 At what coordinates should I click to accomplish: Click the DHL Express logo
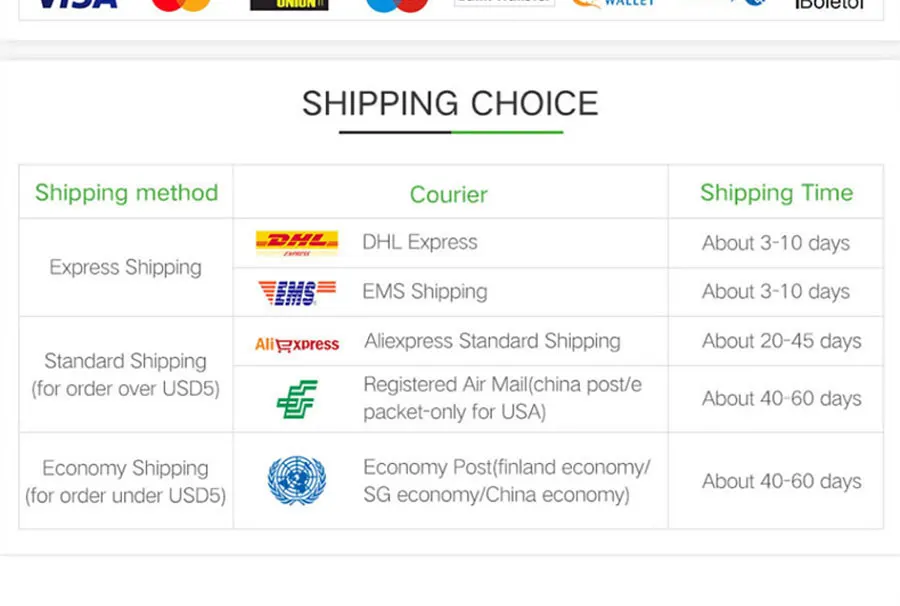pos(297,243)
